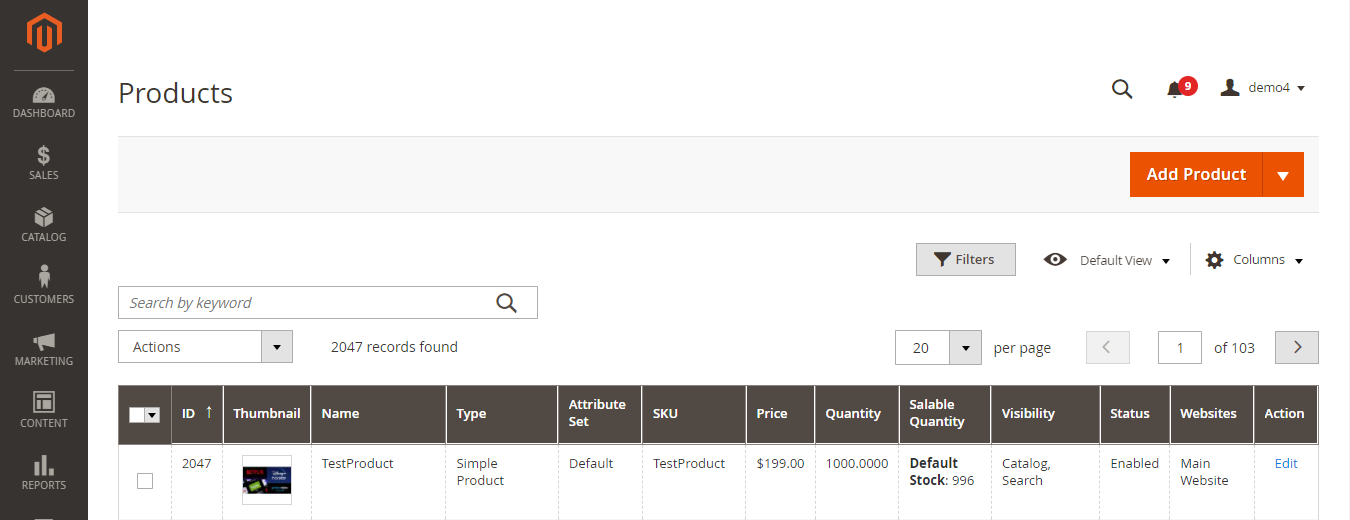Image resolution: width=1350 pixels, height=520 pixels.
Task: Sort by the Attribute Set column header
Action: coord(600,414)
